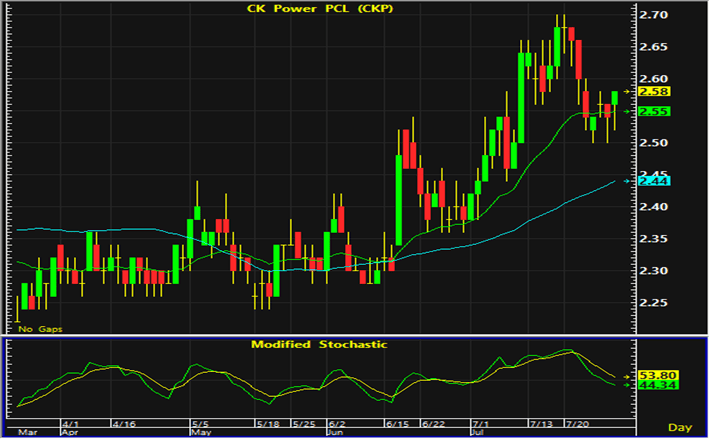Click the 2.35 price axis value
Viewport: 710px width, 439px height.
click(x=653, y=239)
